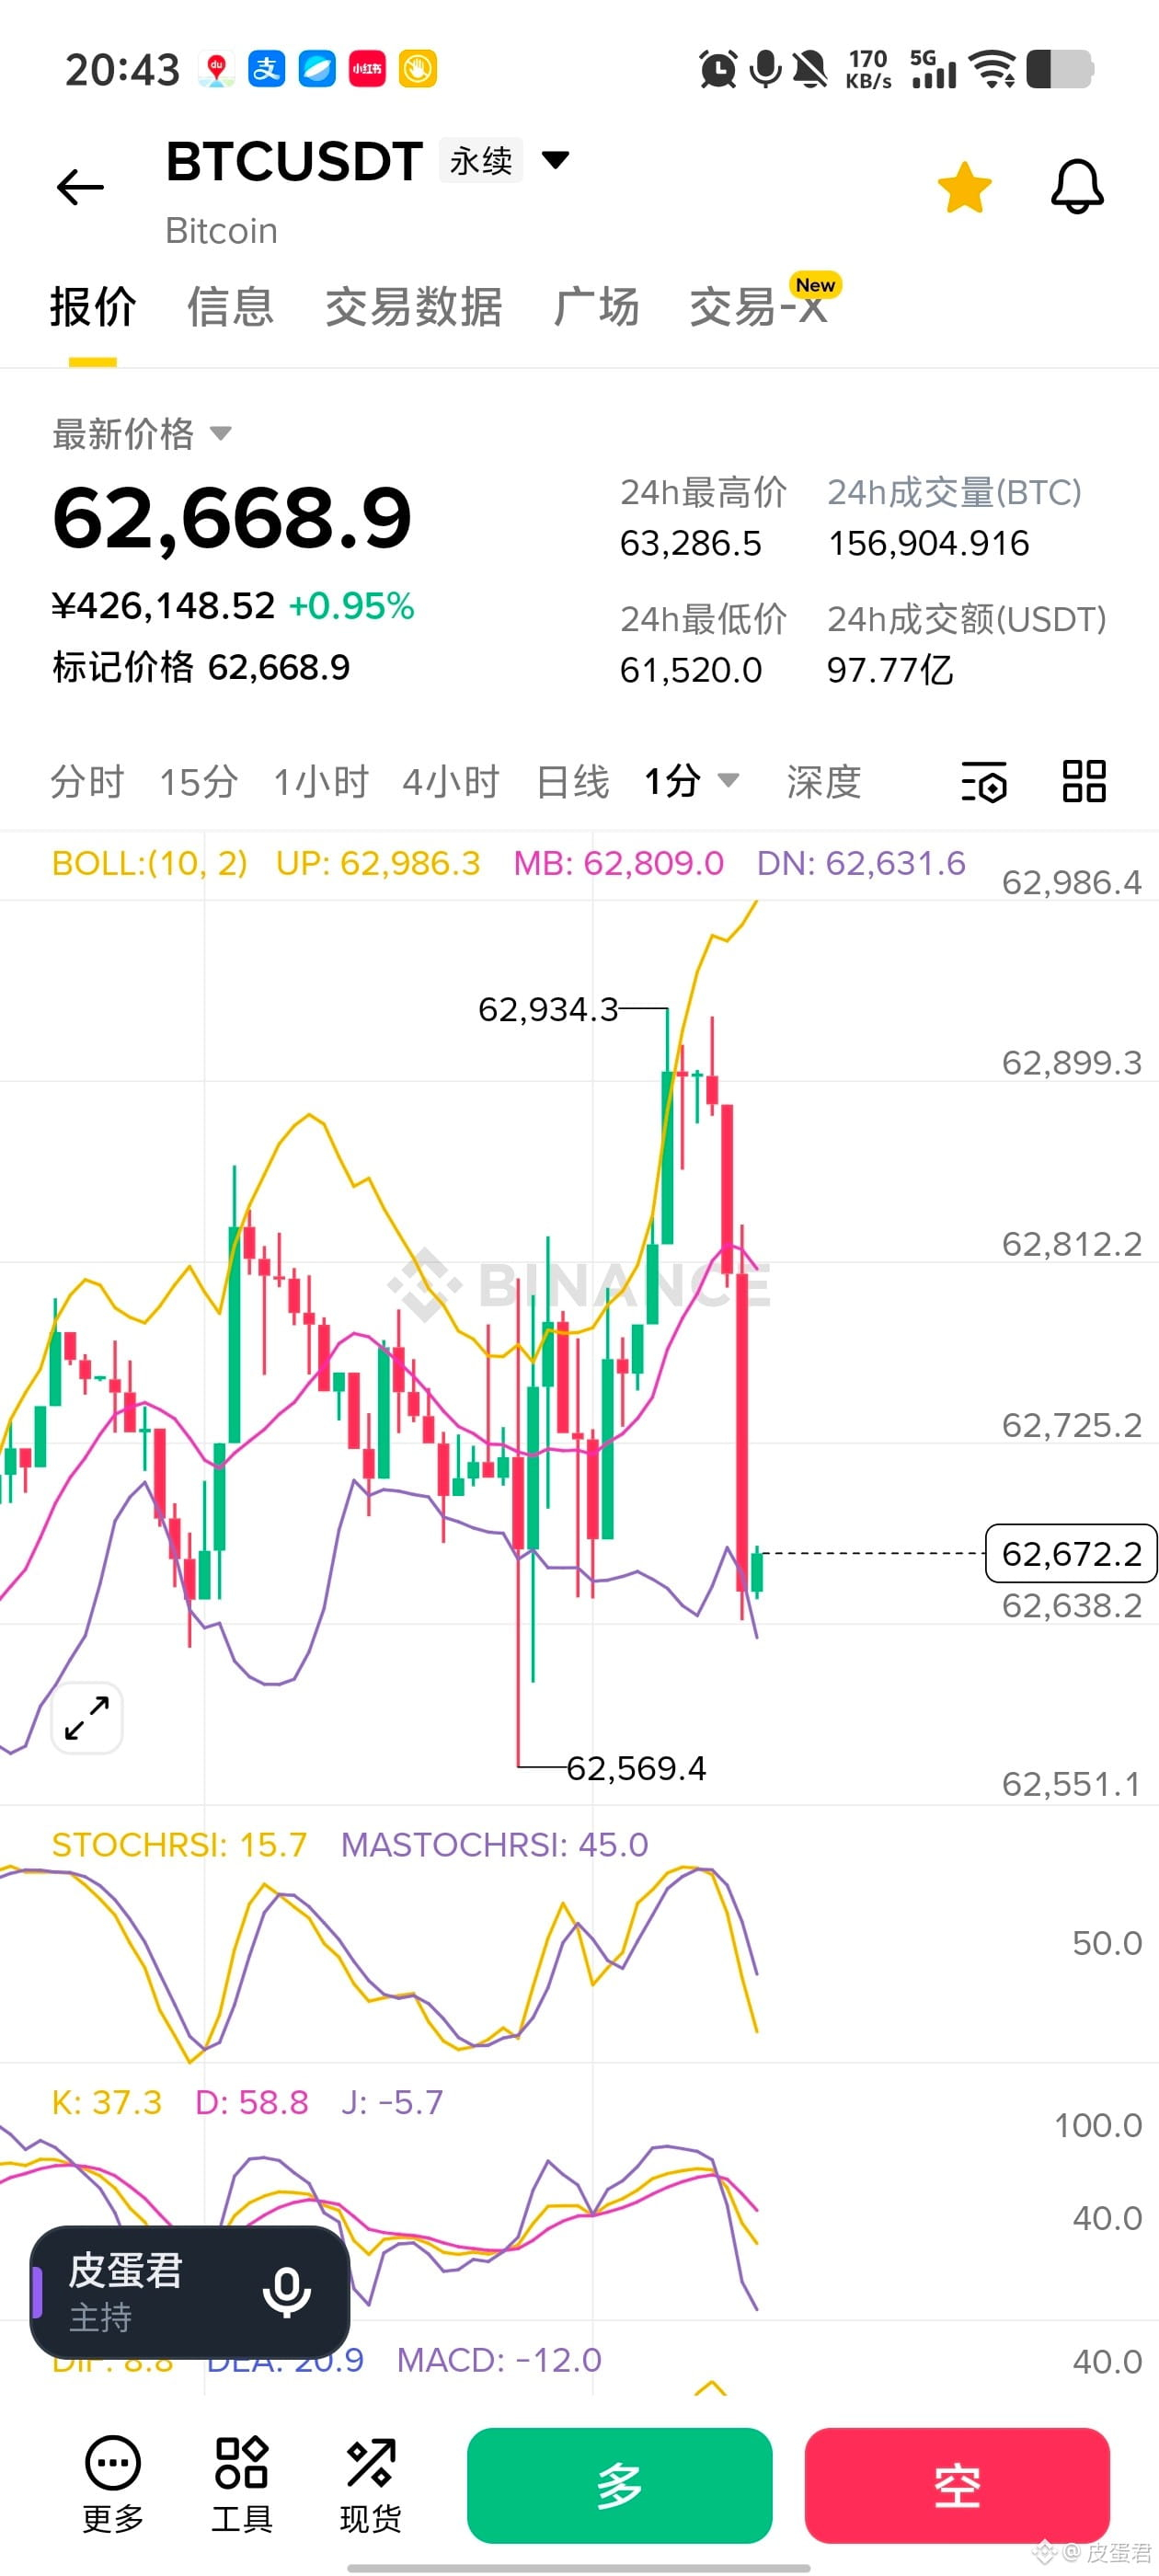Tap the MACD: -12.0 indicator label
This screenshot has width=1159, height=2576.
click(499, 2360)
